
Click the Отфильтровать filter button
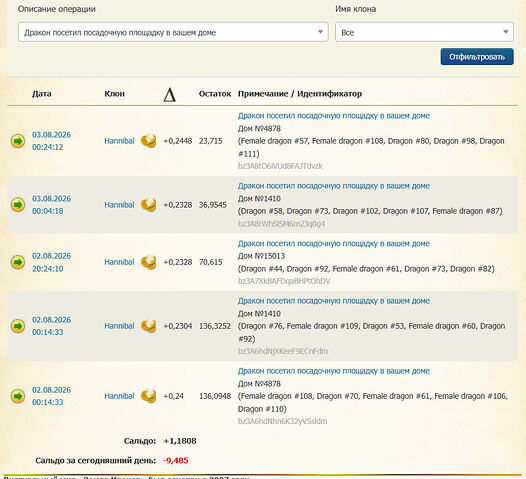(477, 57)
